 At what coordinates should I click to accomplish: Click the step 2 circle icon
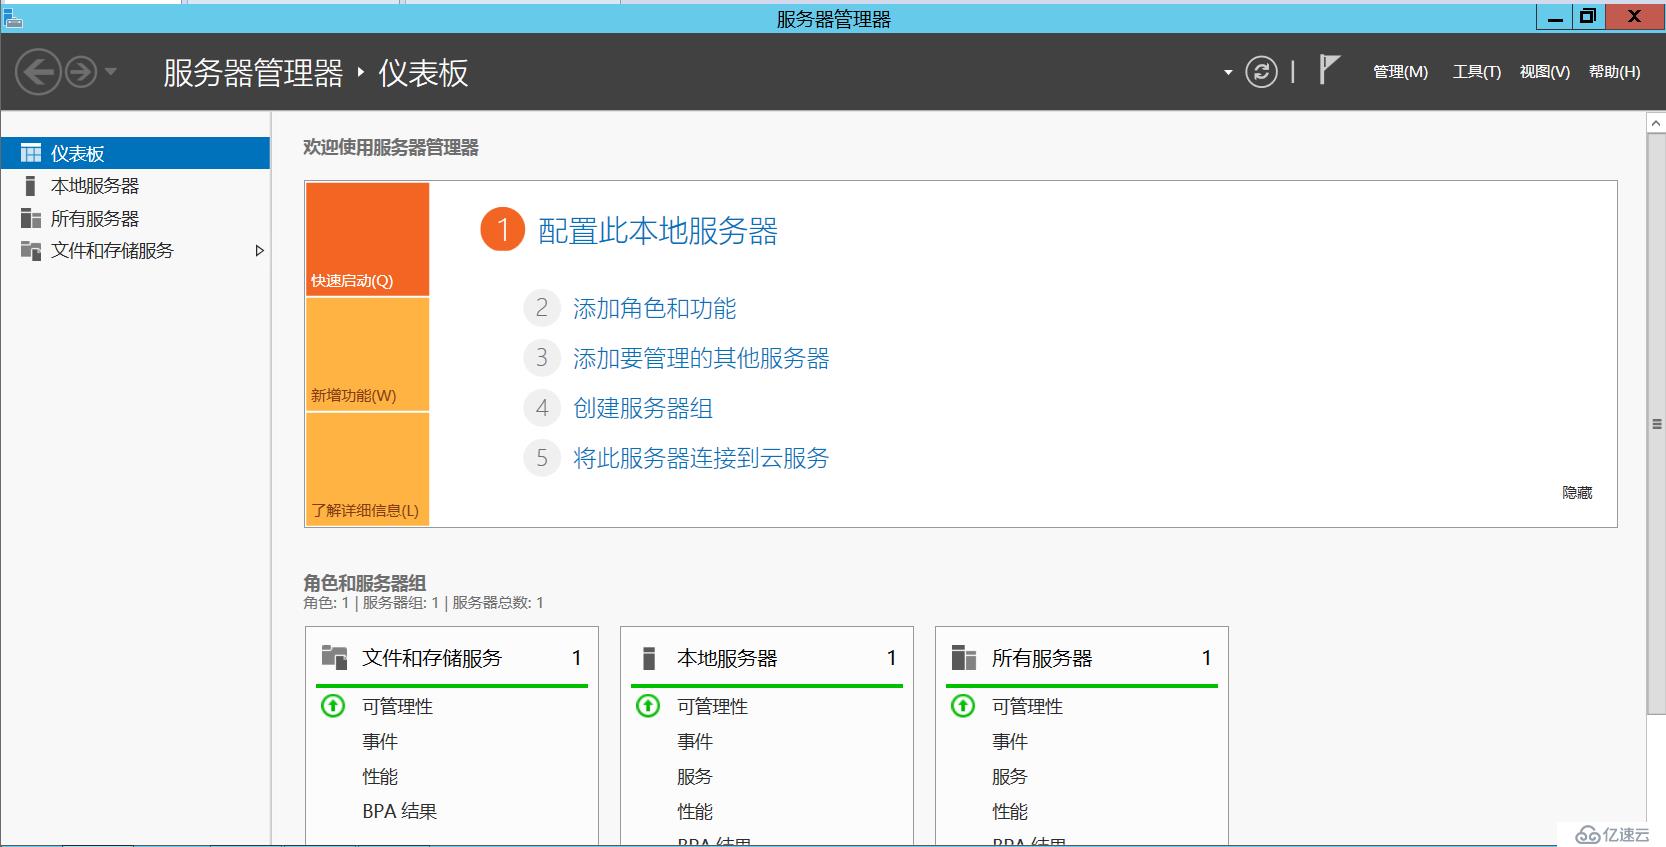542,308
